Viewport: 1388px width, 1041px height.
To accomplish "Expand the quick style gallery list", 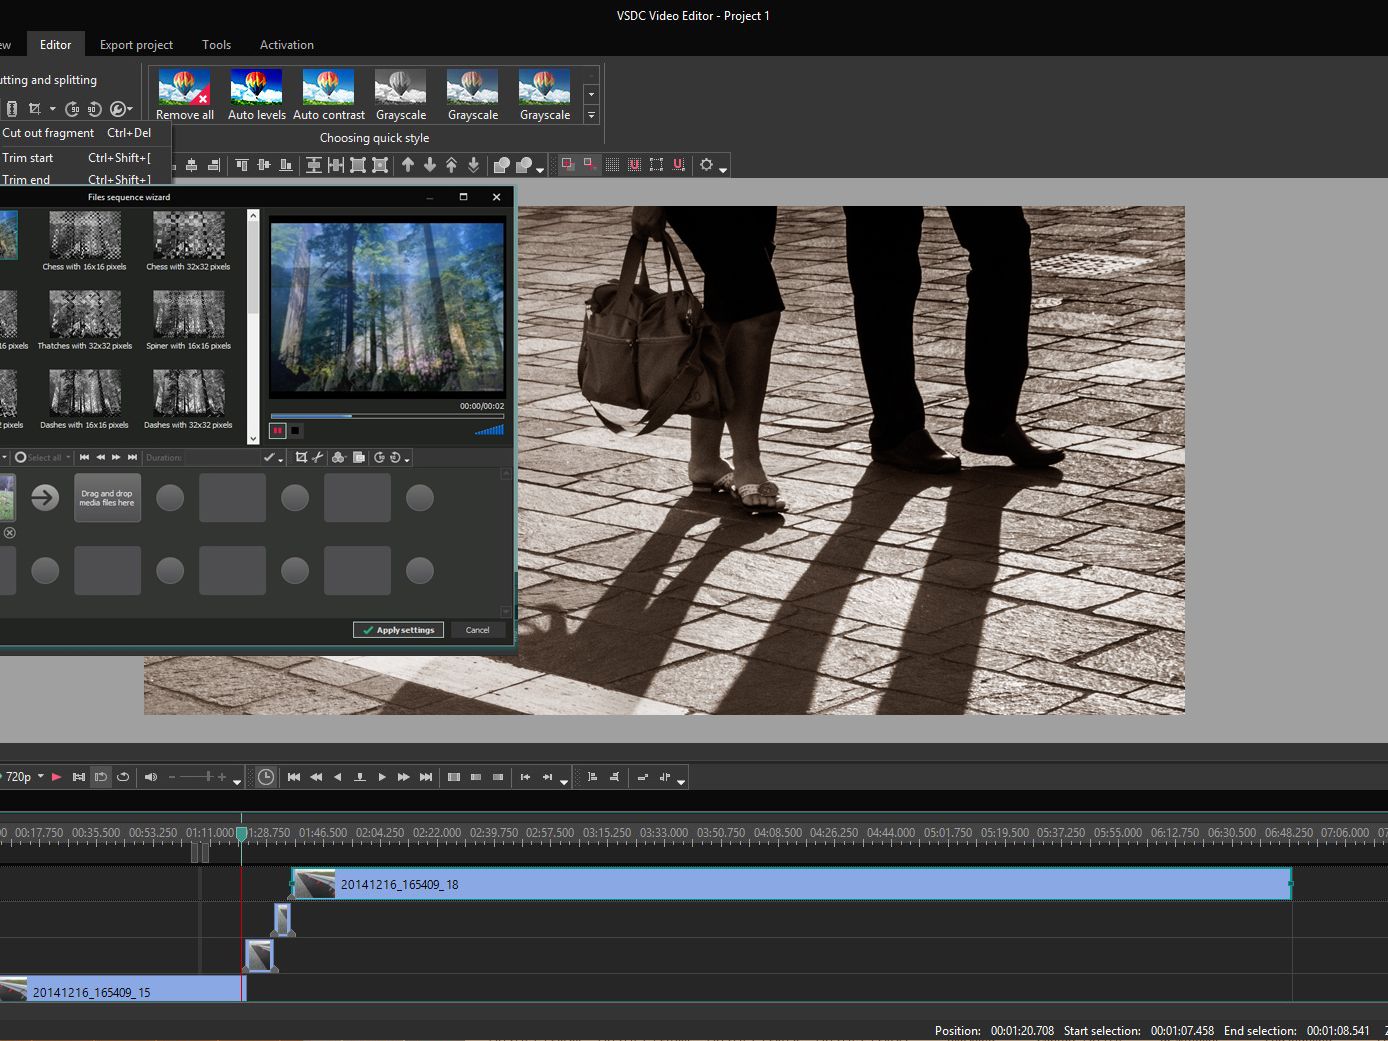I will point(591,115).
